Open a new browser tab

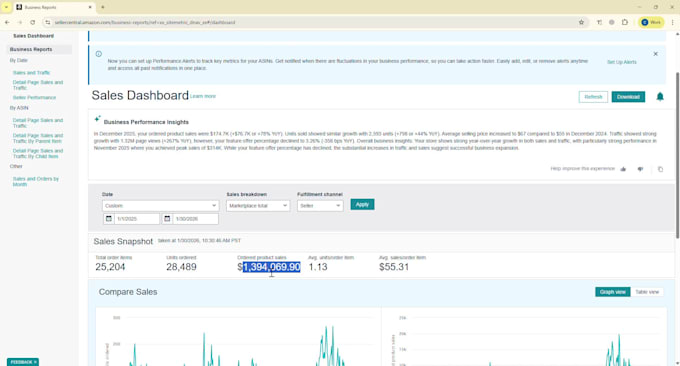coord(103,7)
